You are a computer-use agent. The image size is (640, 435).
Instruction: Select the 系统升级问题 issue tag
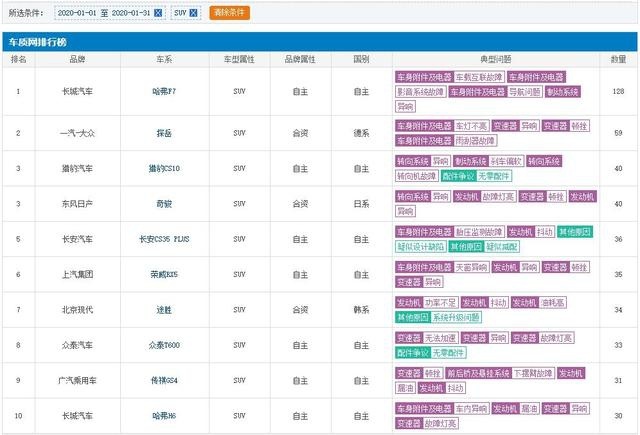pyautogui.click(x=456, y=317)
